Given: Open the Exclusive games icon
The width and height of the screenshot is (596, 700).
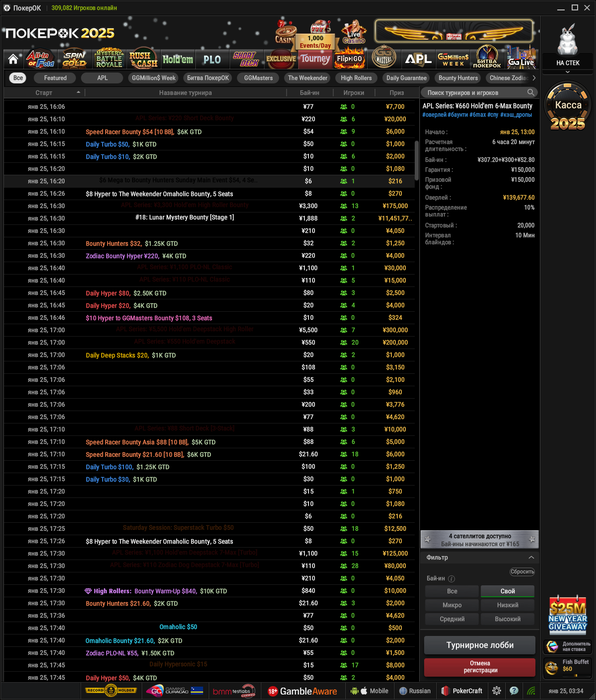Looking at the screenshot, I should click(x=281, y=59).
